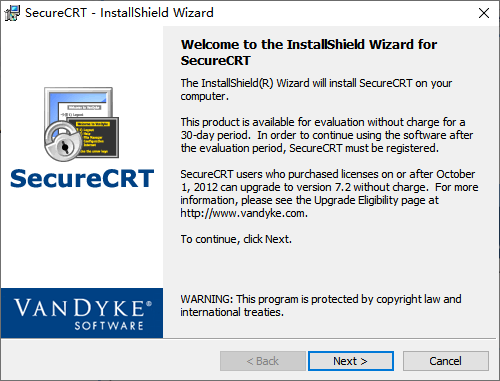500x381 pixels.
Task: Click the 30-day evaluation period paragraph
Action: click(327, 135)
